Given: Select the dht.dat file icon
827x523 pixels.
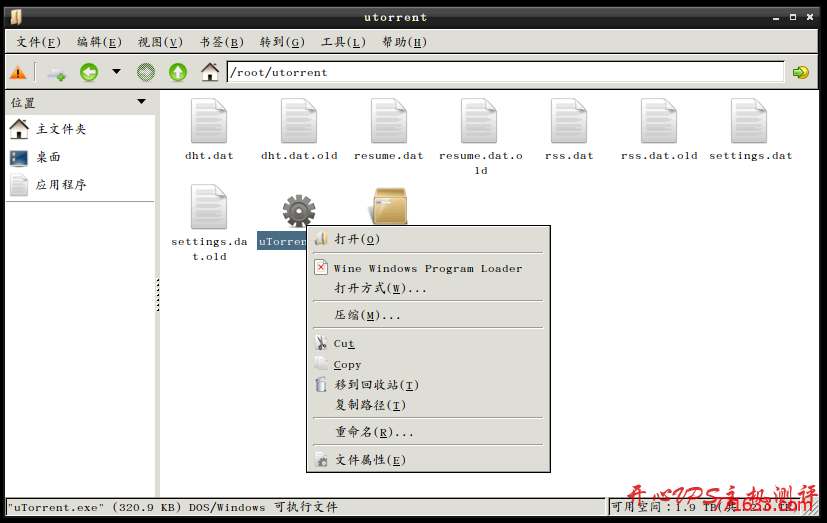Looking at the screenshot, I should [x=209, y=121].
